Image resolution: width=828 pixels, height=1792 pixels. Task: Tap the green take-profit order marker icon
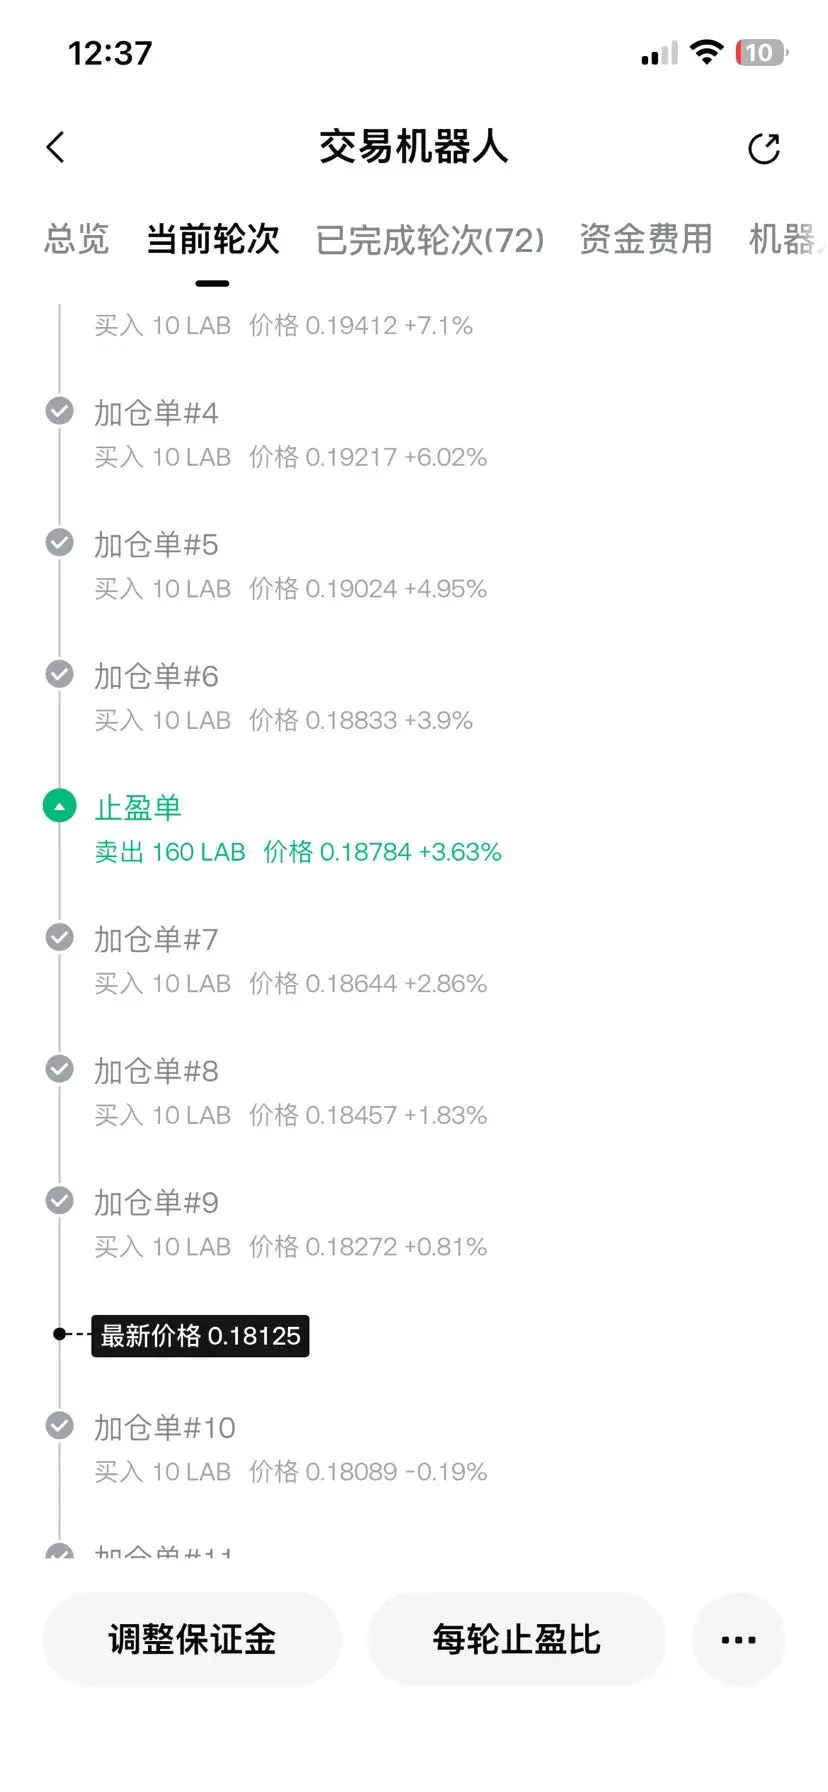[60, 806]
